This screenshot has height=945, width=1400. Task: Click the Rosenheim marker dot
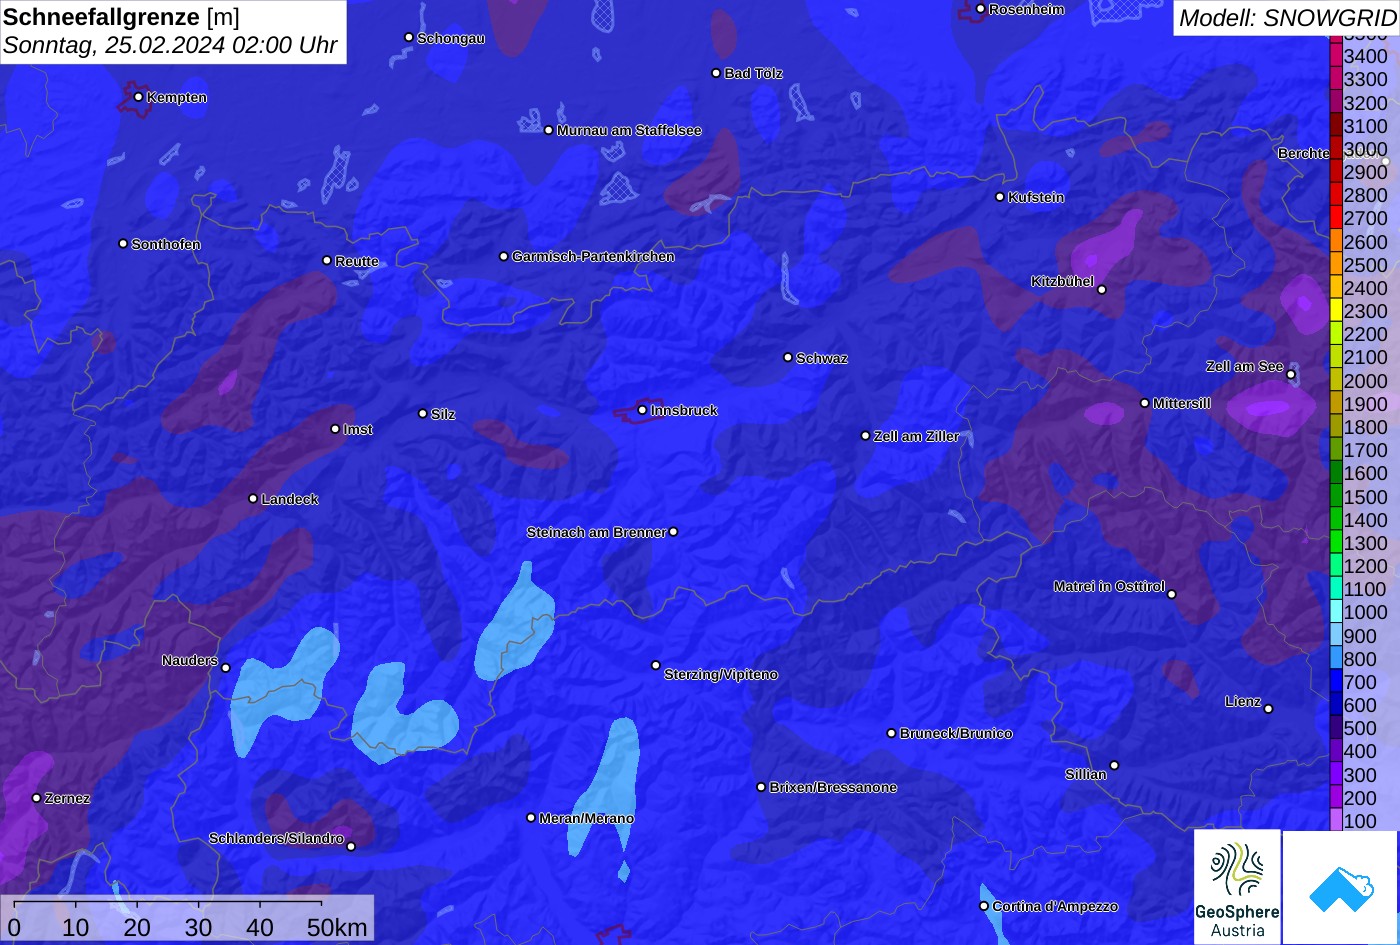coord(980,9)
